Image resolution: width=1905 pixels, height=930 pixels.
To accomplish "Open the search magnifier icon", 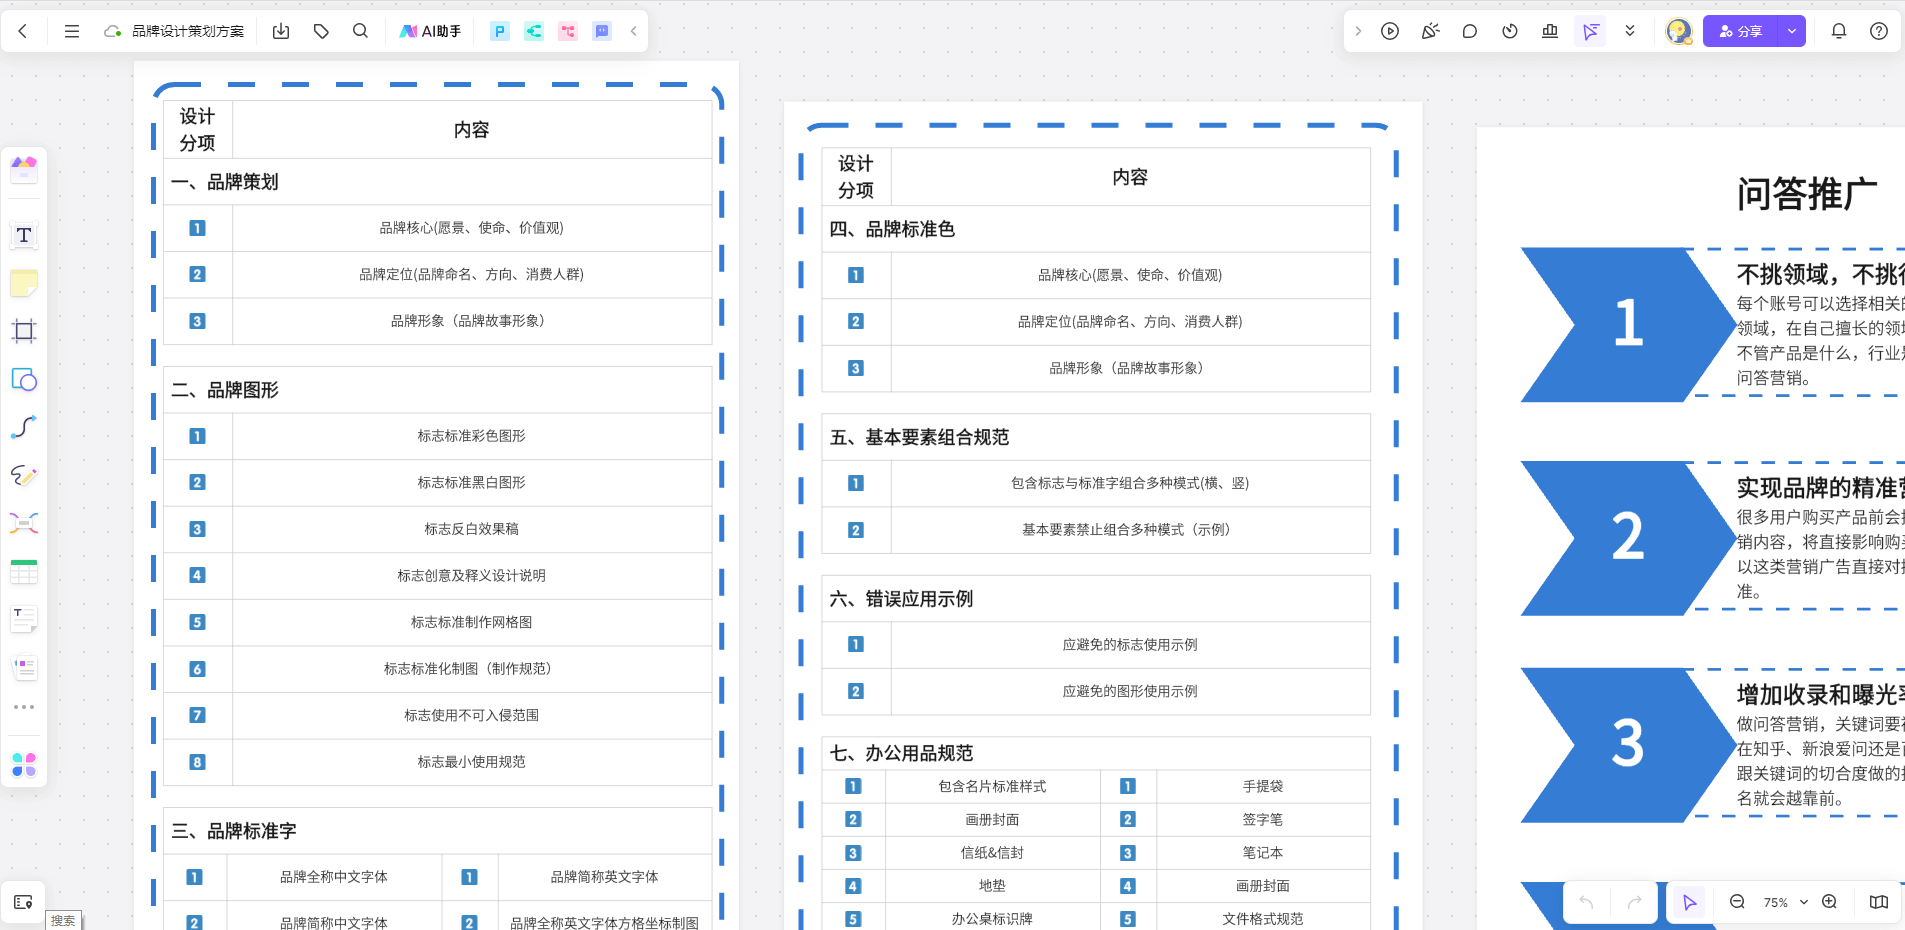I will pos(361,31).
